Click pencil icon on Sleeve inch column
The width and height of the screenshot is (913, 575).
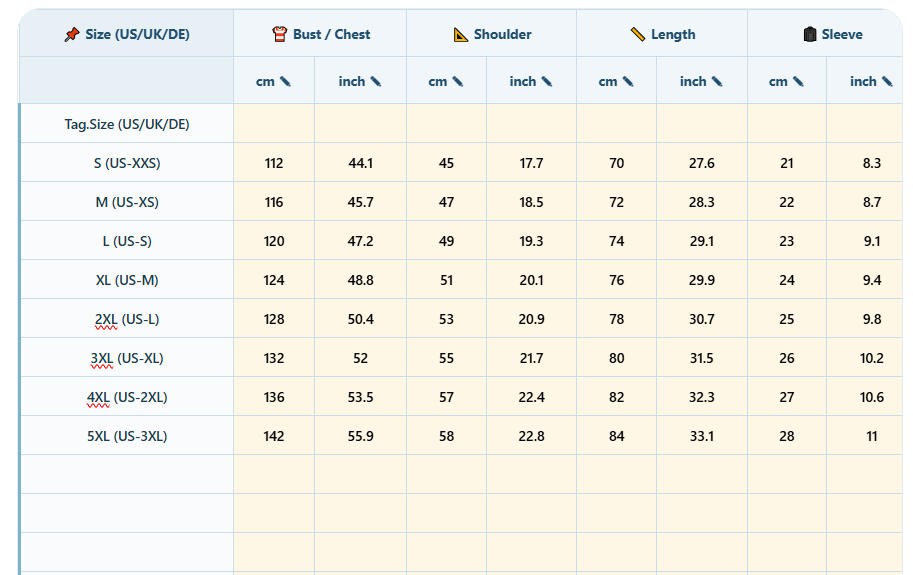coord(887,81)
